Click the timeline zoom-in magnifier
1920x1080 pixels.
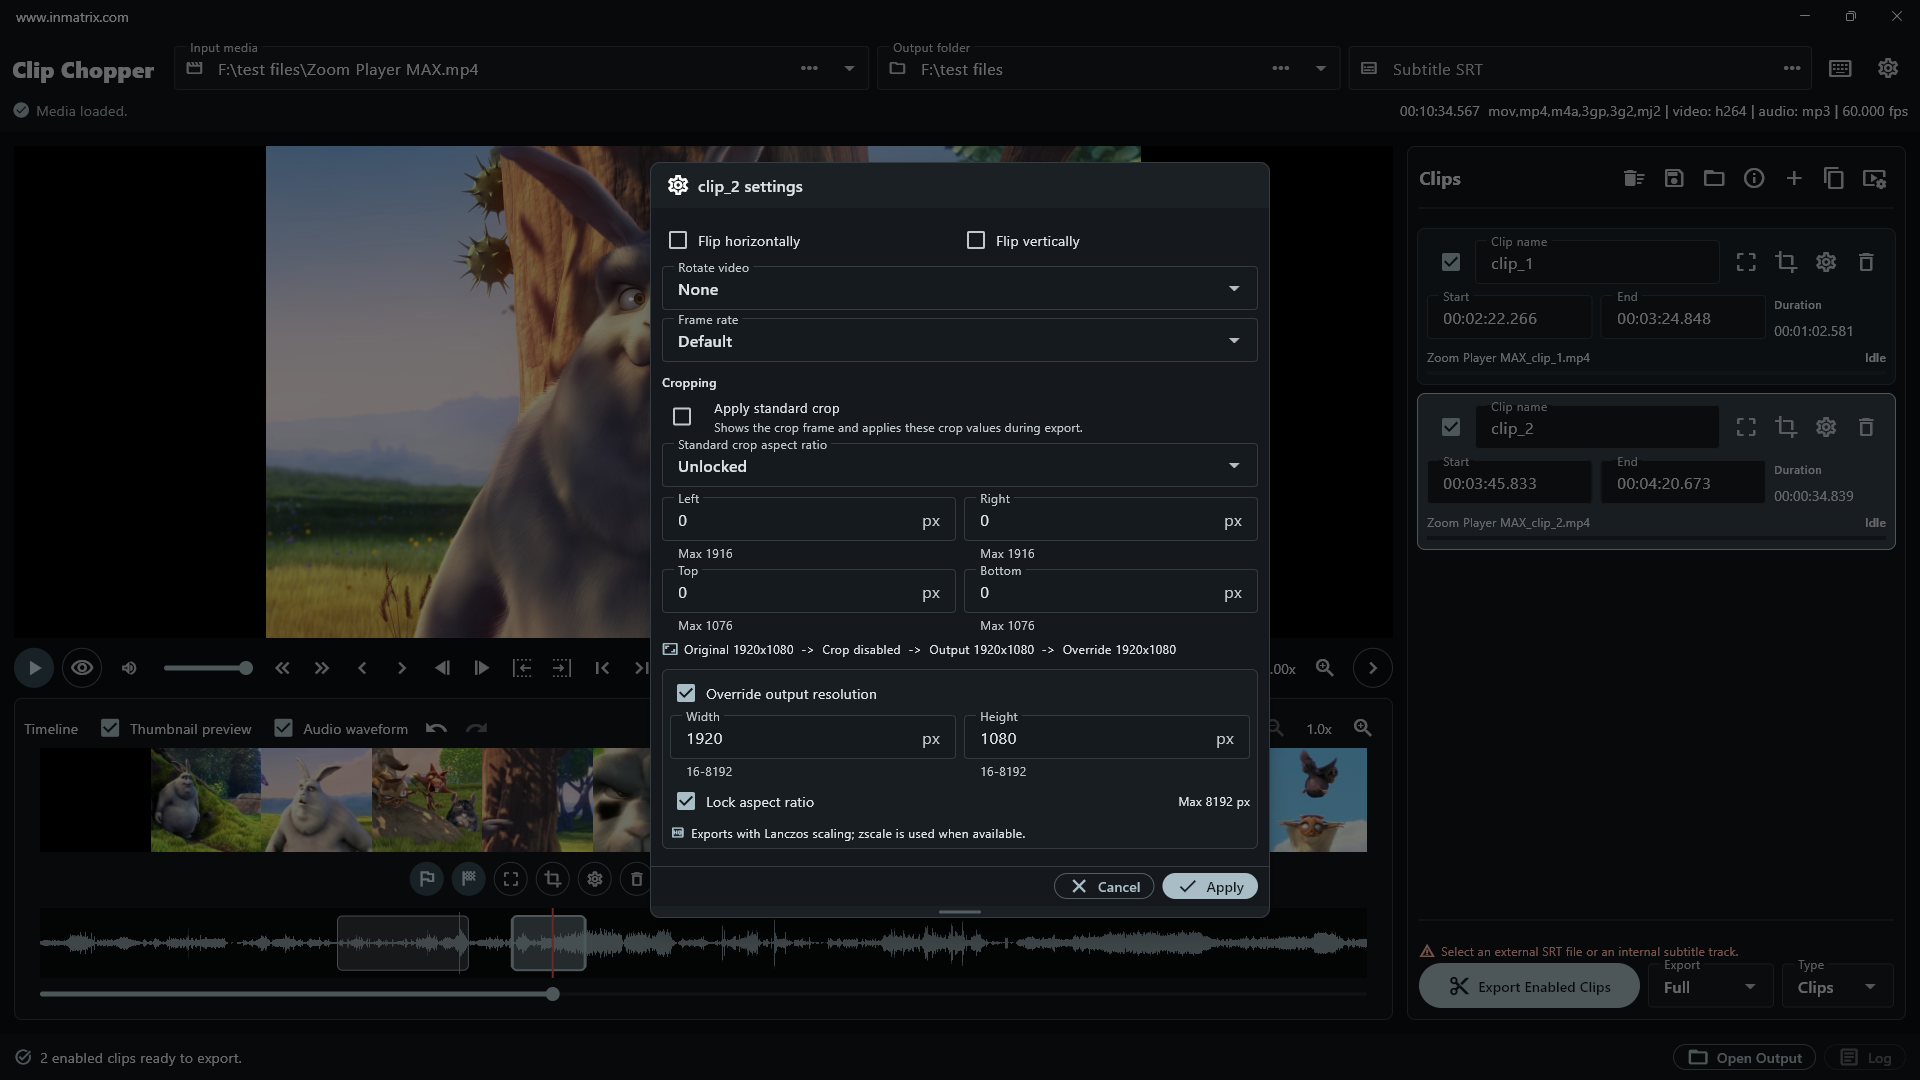coord(1362,729)
